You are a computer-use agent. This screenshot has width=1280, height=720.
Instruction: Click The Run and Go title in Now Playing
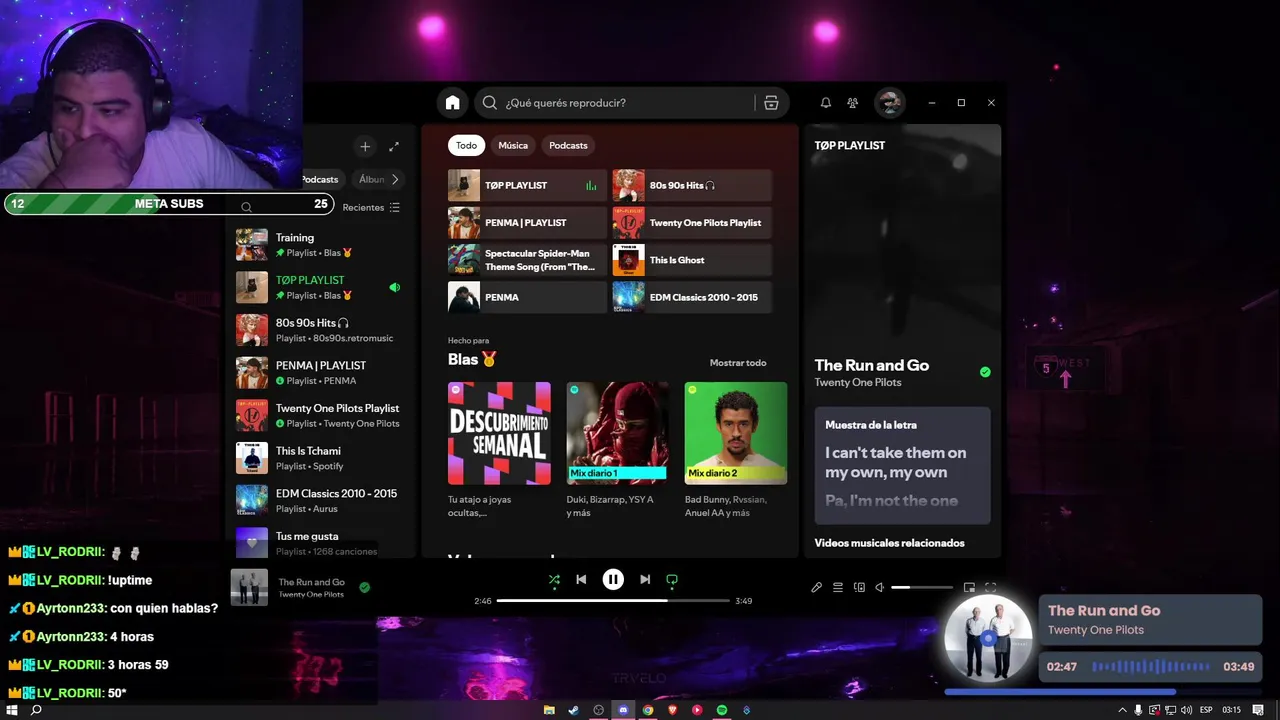click(x=872, y=365)
